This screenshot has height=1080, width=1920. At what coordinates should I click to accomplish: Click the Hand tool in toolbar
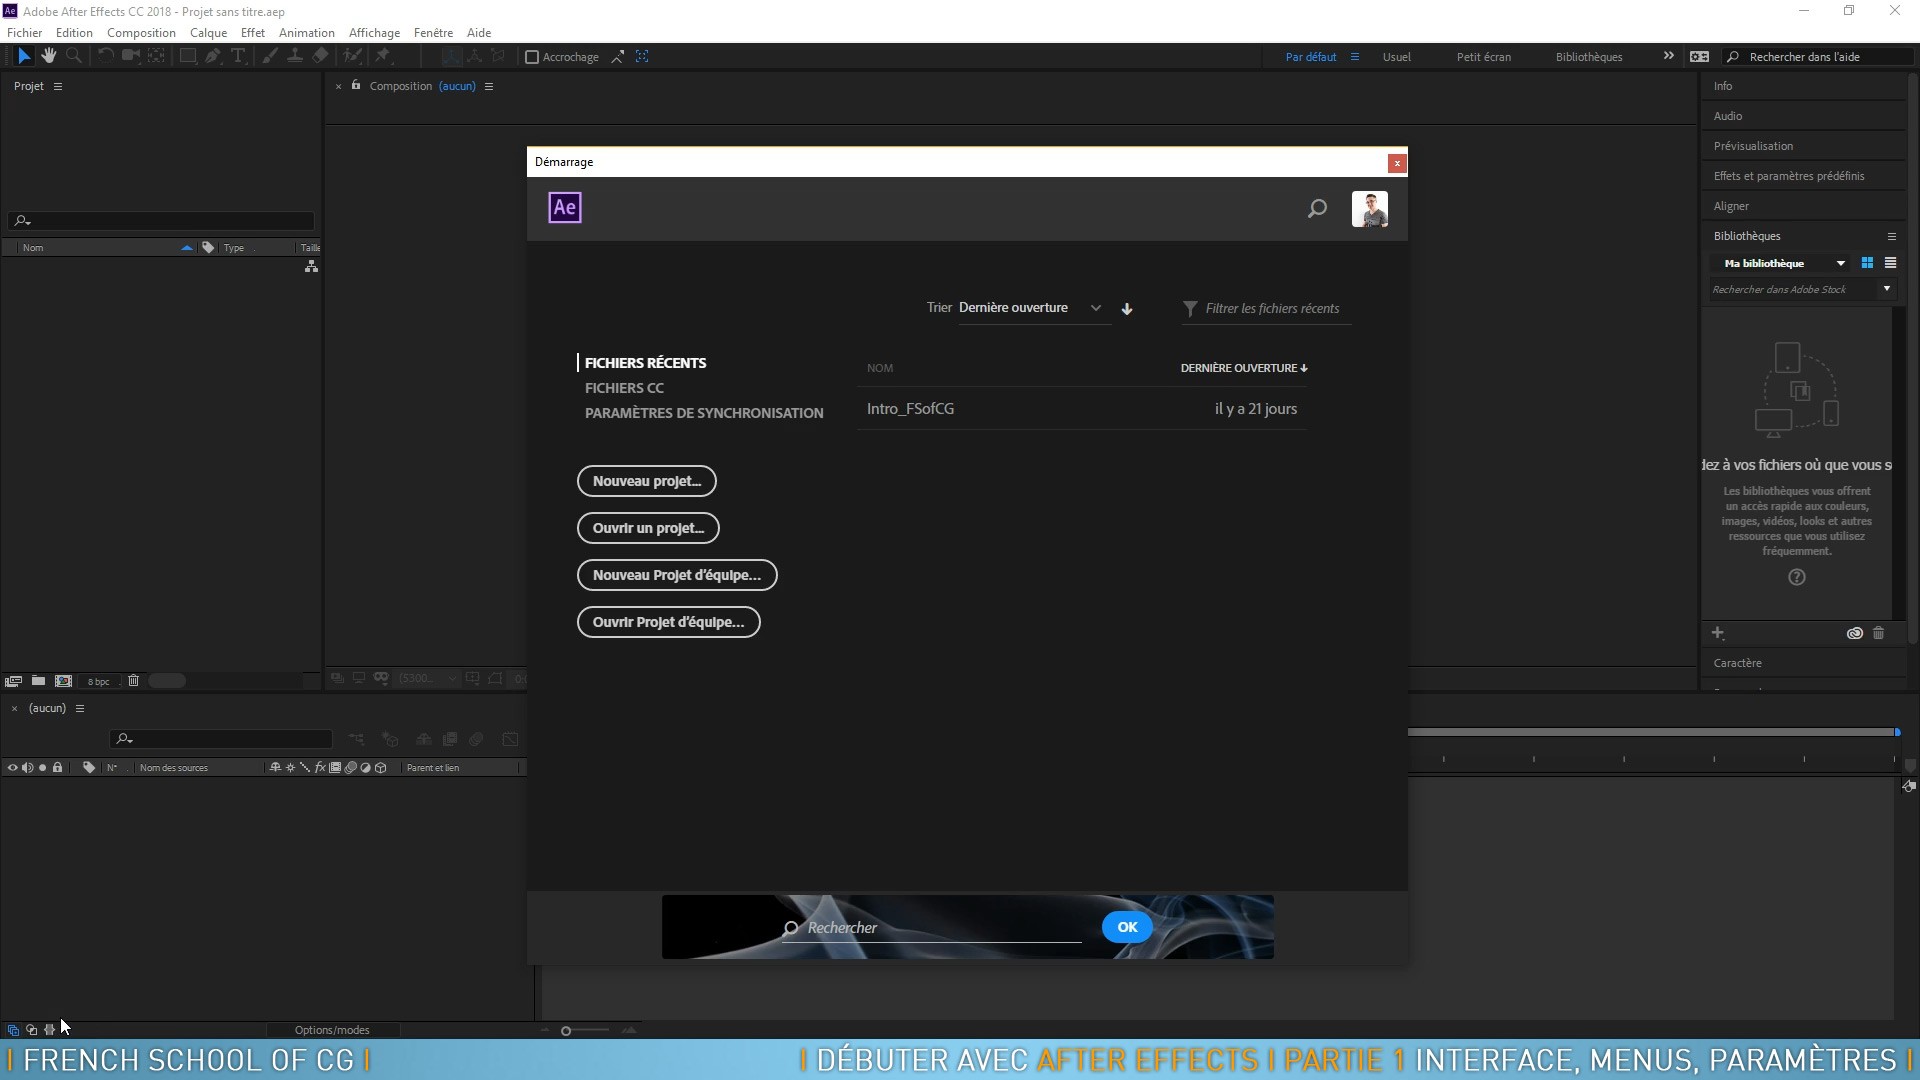point(47,57)
